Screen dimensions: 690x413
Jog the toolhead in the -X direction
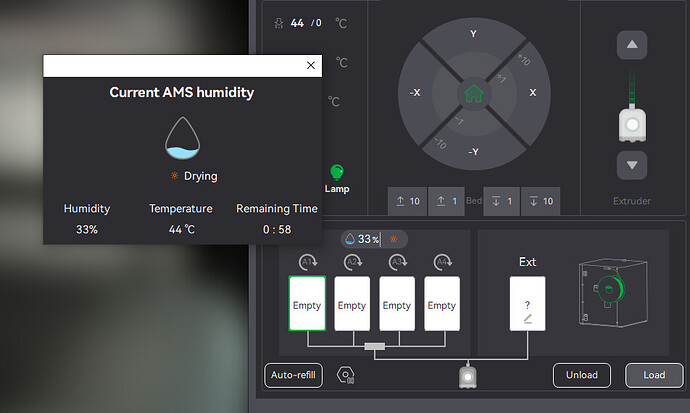[415, 93]
